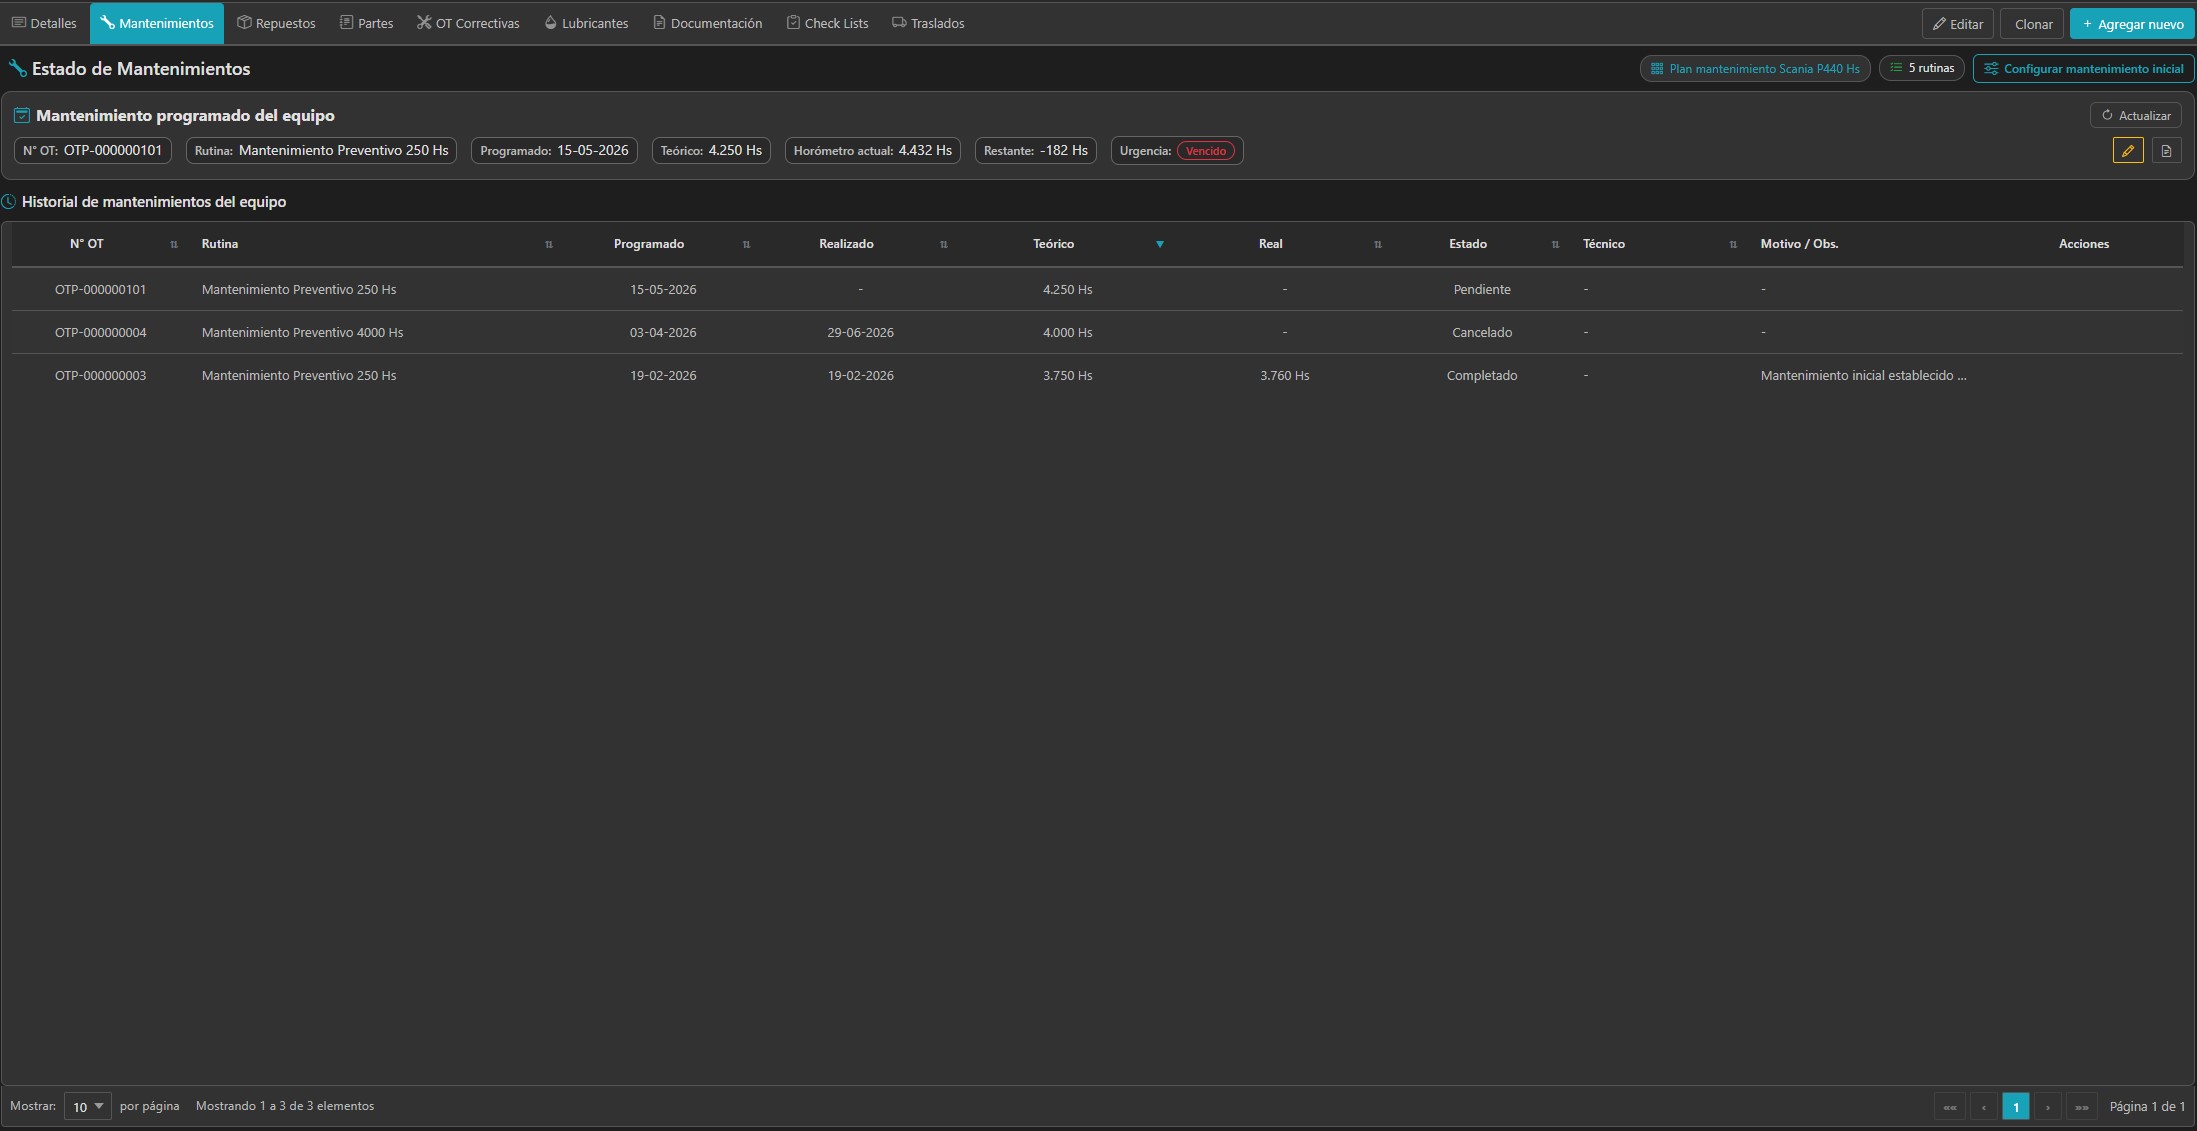Select row OTP-000000004 in history table

point(1097,332)
